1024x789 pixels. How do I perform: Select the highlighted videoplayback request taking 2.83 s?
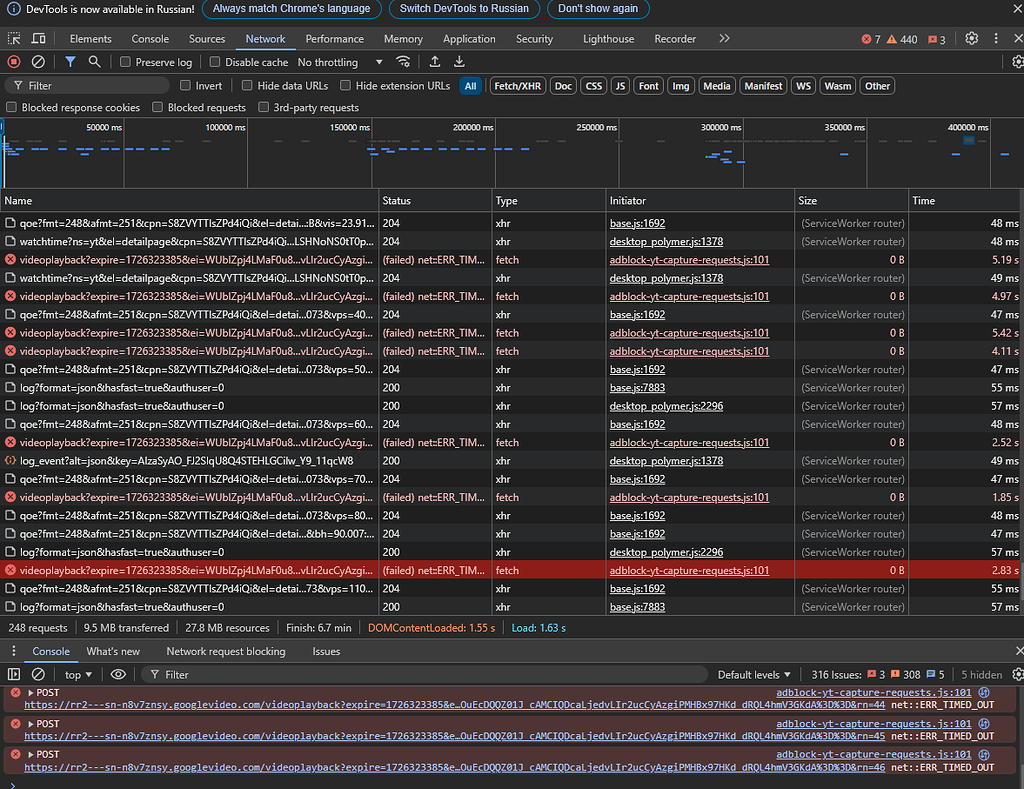coord(512,570)
